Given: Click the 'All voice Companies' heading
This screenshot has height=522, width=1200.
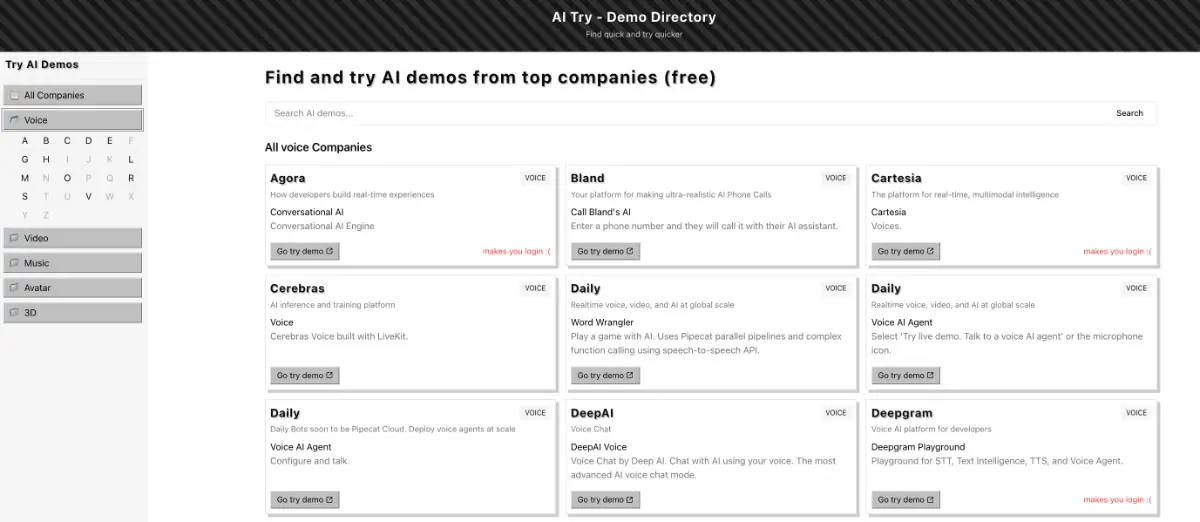Looking at the screenshot, I should click(318, 147).
